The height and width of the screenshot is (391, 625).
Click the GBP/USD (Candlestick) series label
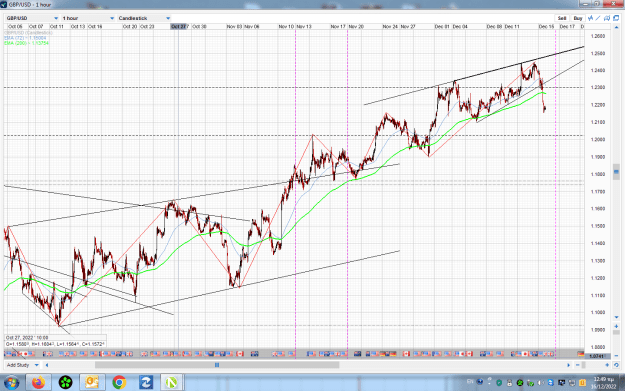[28, 33]
